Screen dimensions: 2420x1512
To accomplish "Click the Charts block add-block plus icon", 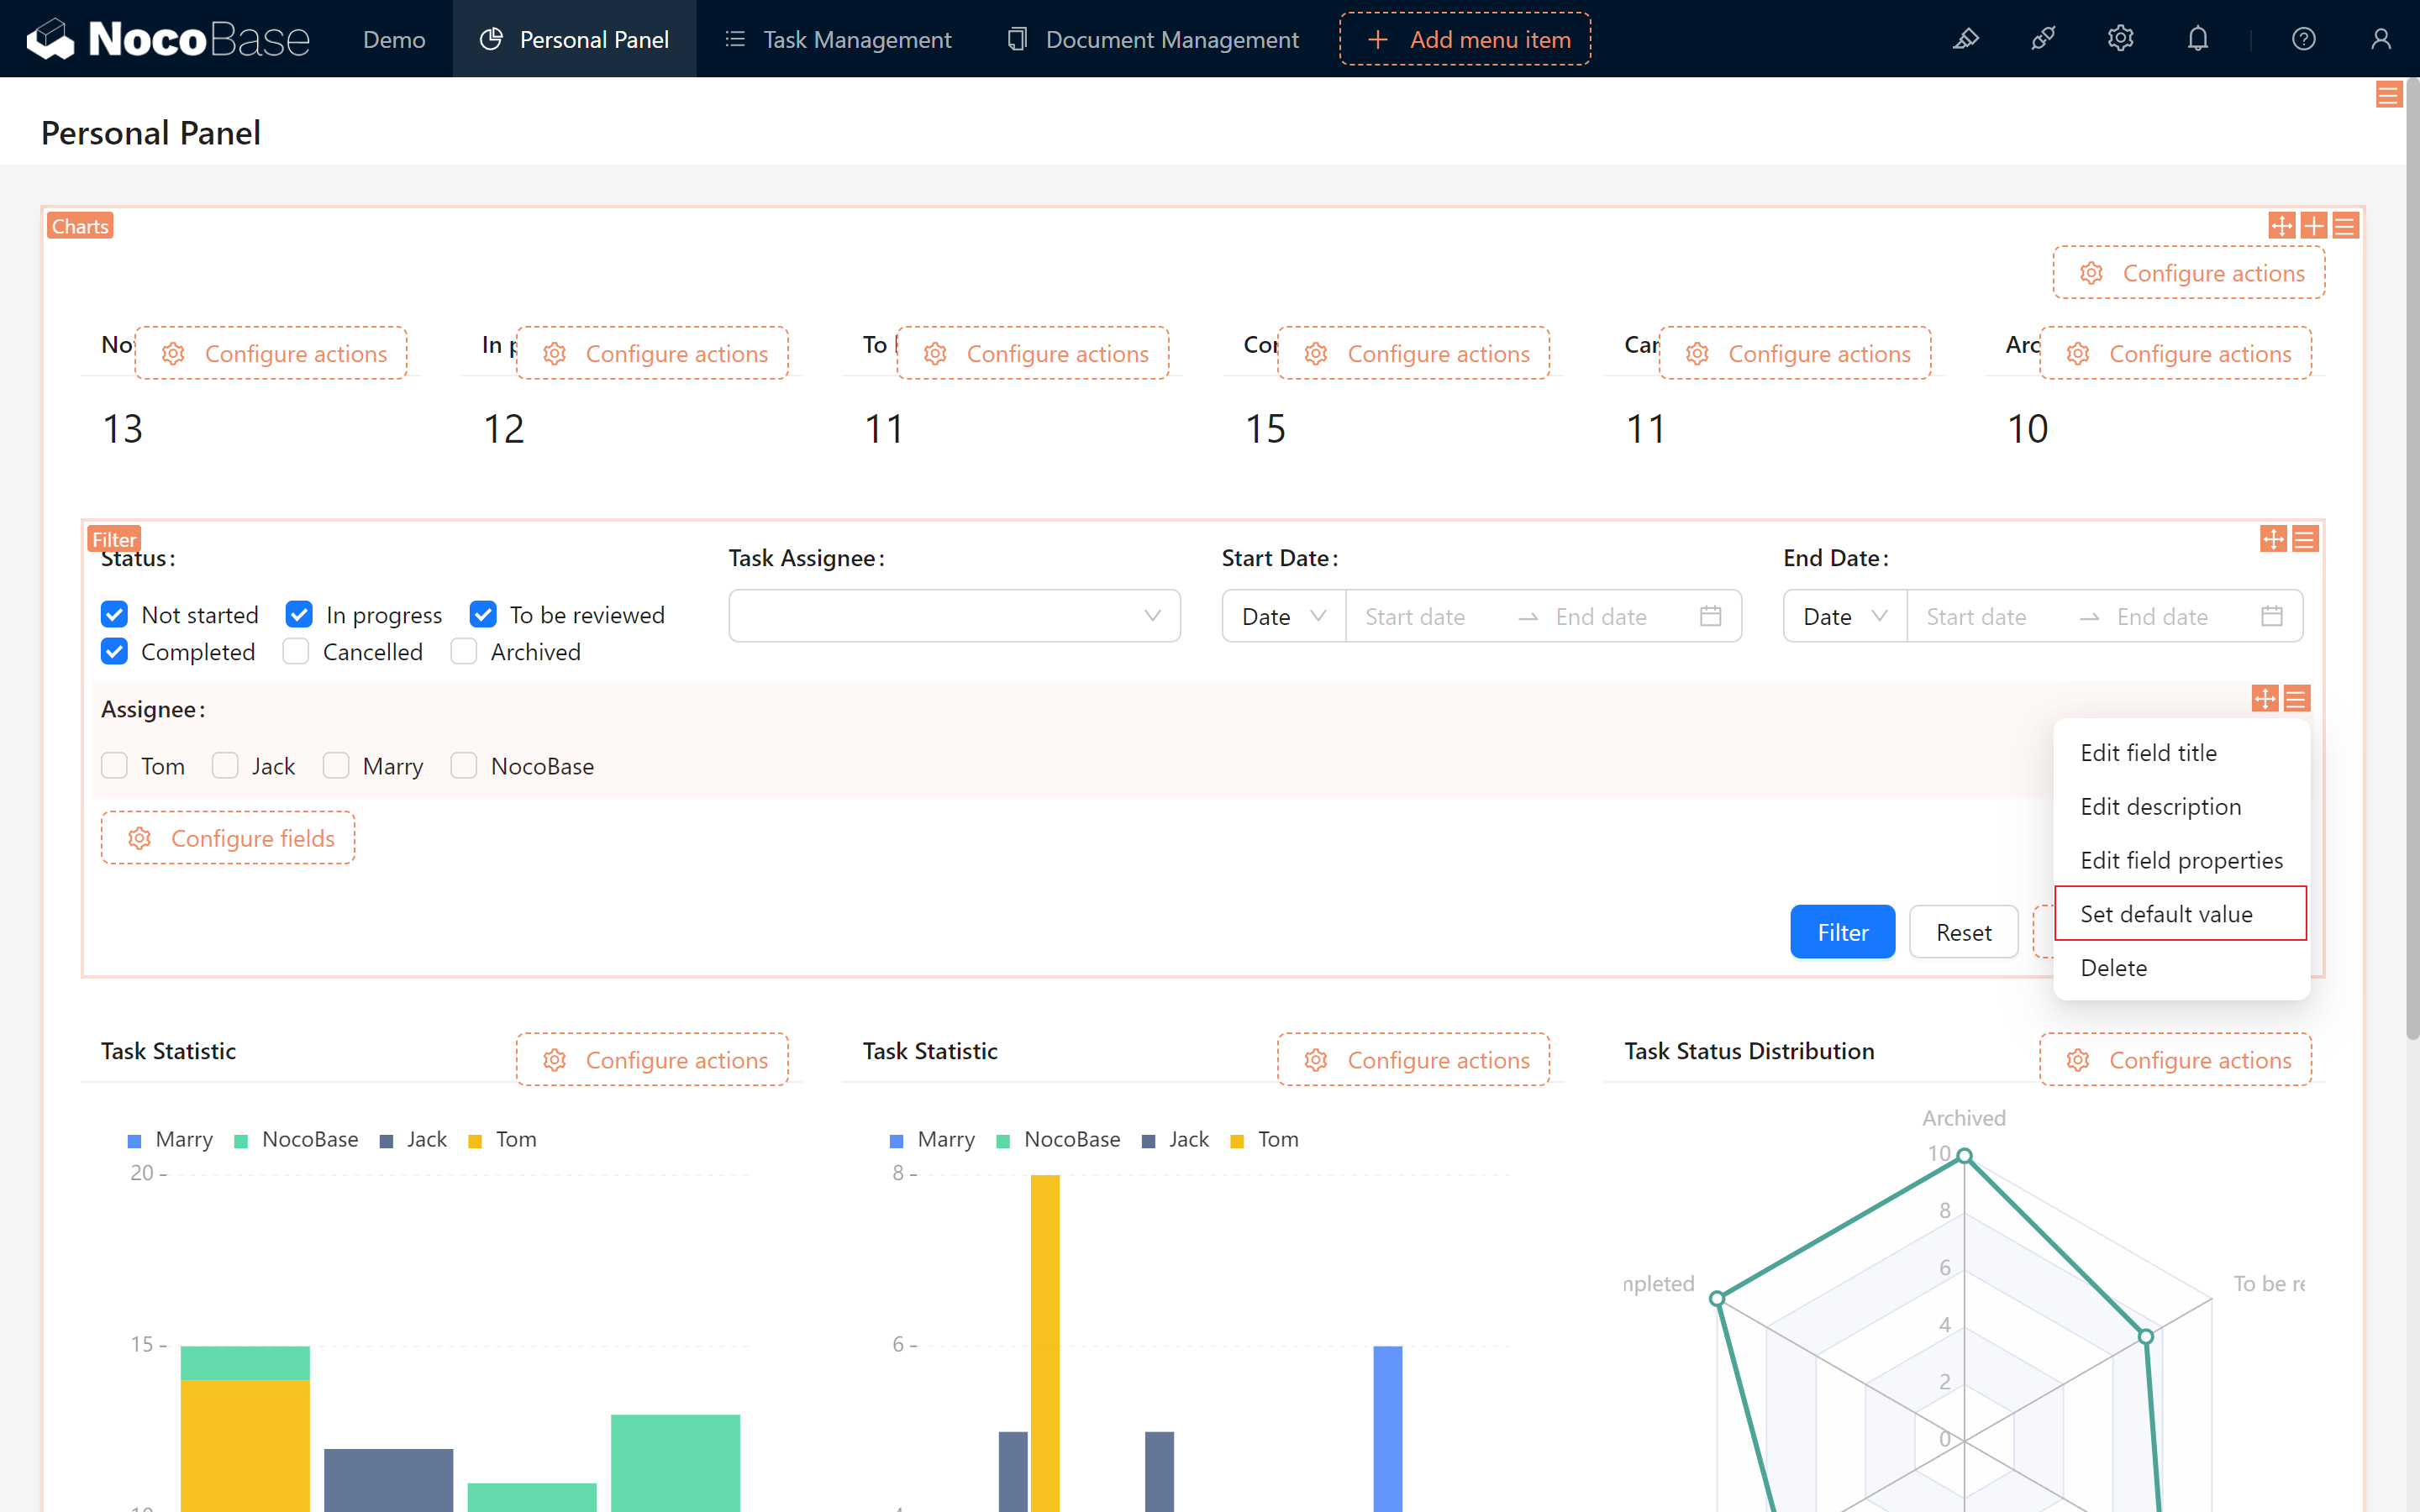I will click(x=2313, y=226).
